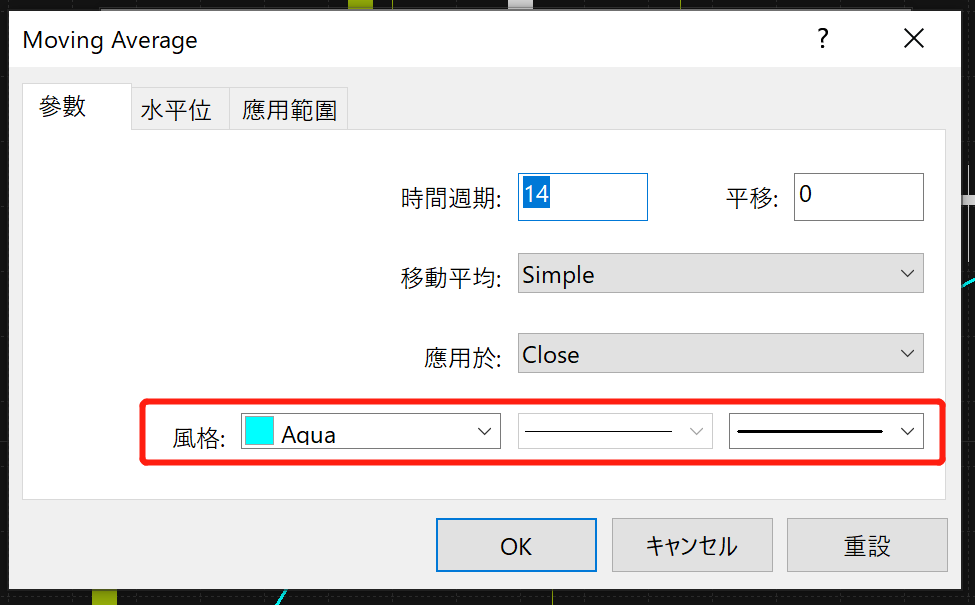This screenshot has width=975, height=605.
Task: Click the chevron arrow of Close combo box
Action: (907, 354)
